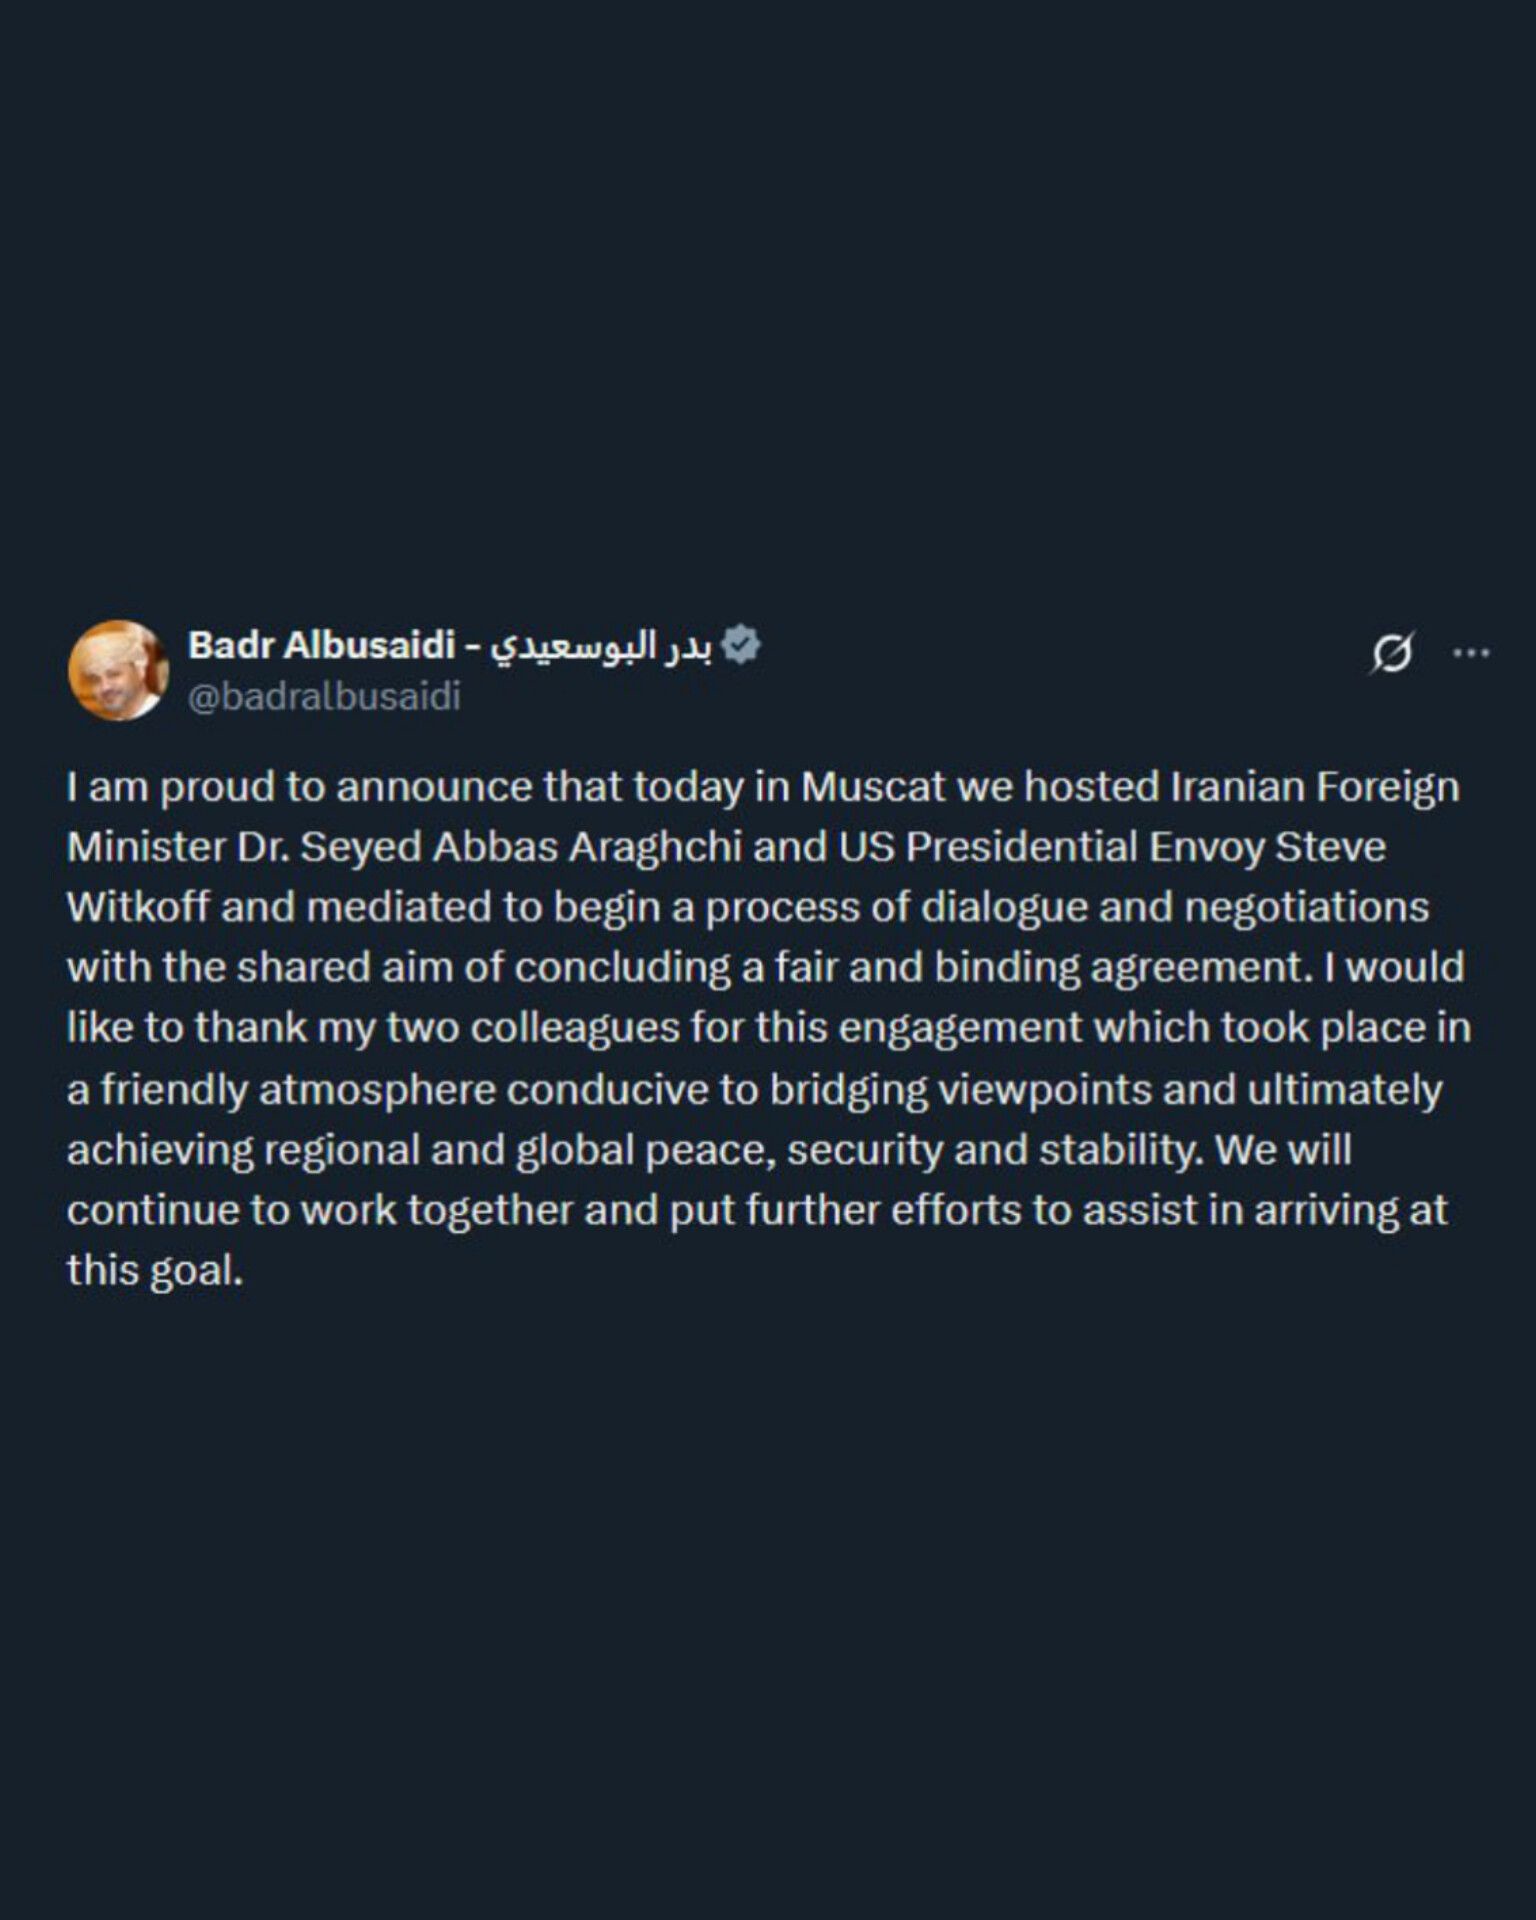
Task: Click 'dialogue and negotiations' in the post
Action: coord(1174,908)
